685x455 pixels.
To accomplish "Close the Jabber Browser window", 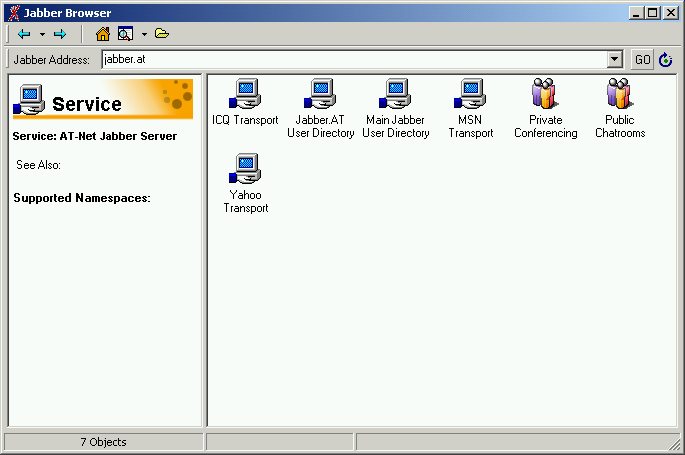I will 671,13.
